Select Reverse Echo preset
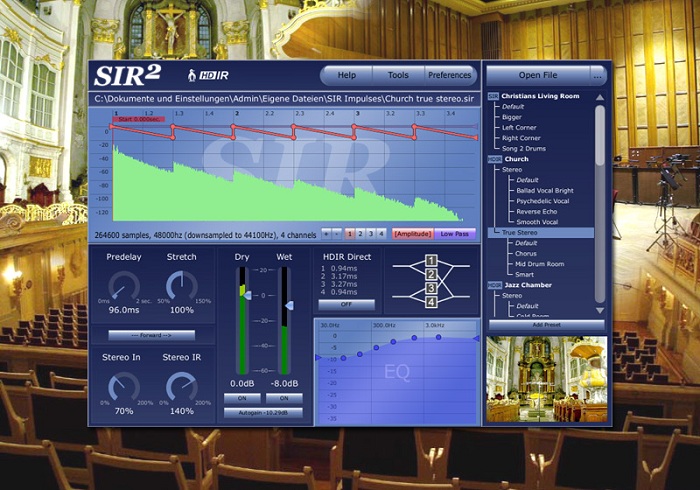Viewport: 700px width, 490px height. (x=537, y=212)
